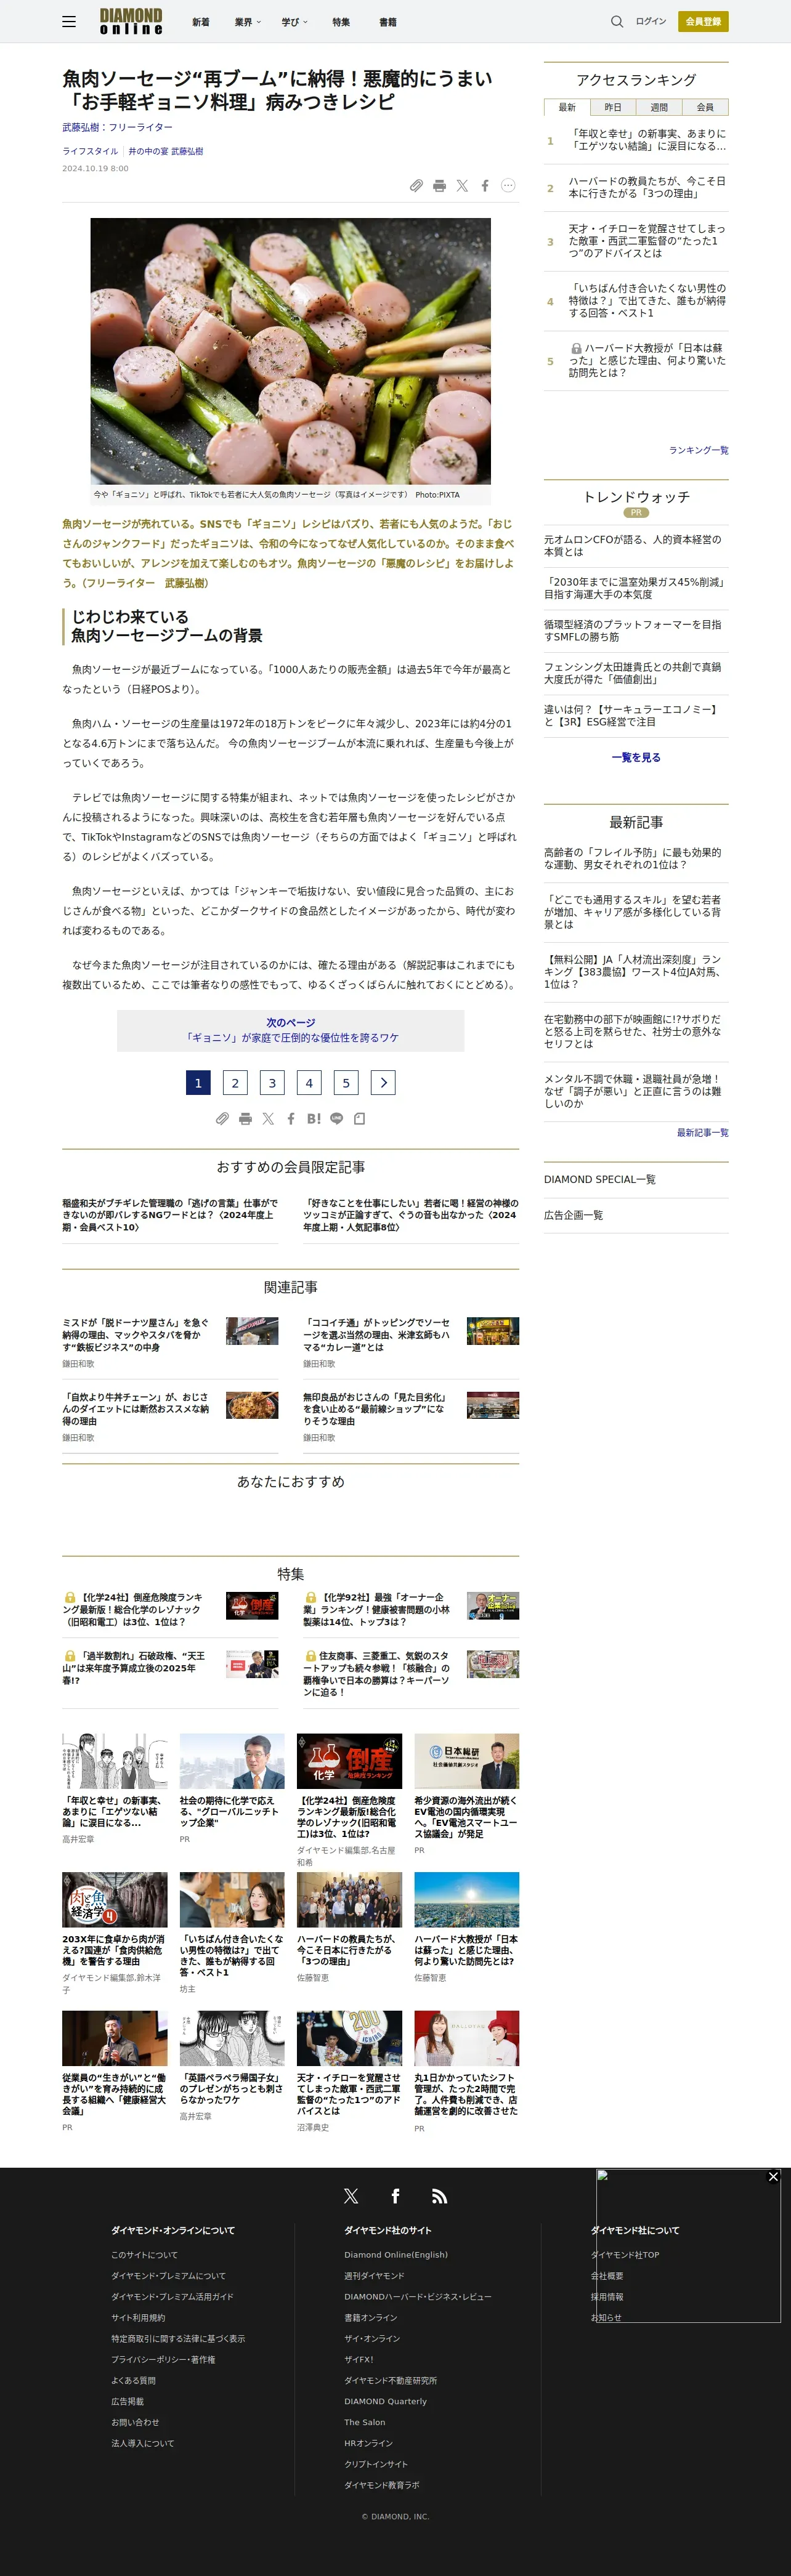Go to pagination page 3
791x2576 pixels.
(272, 1082)
